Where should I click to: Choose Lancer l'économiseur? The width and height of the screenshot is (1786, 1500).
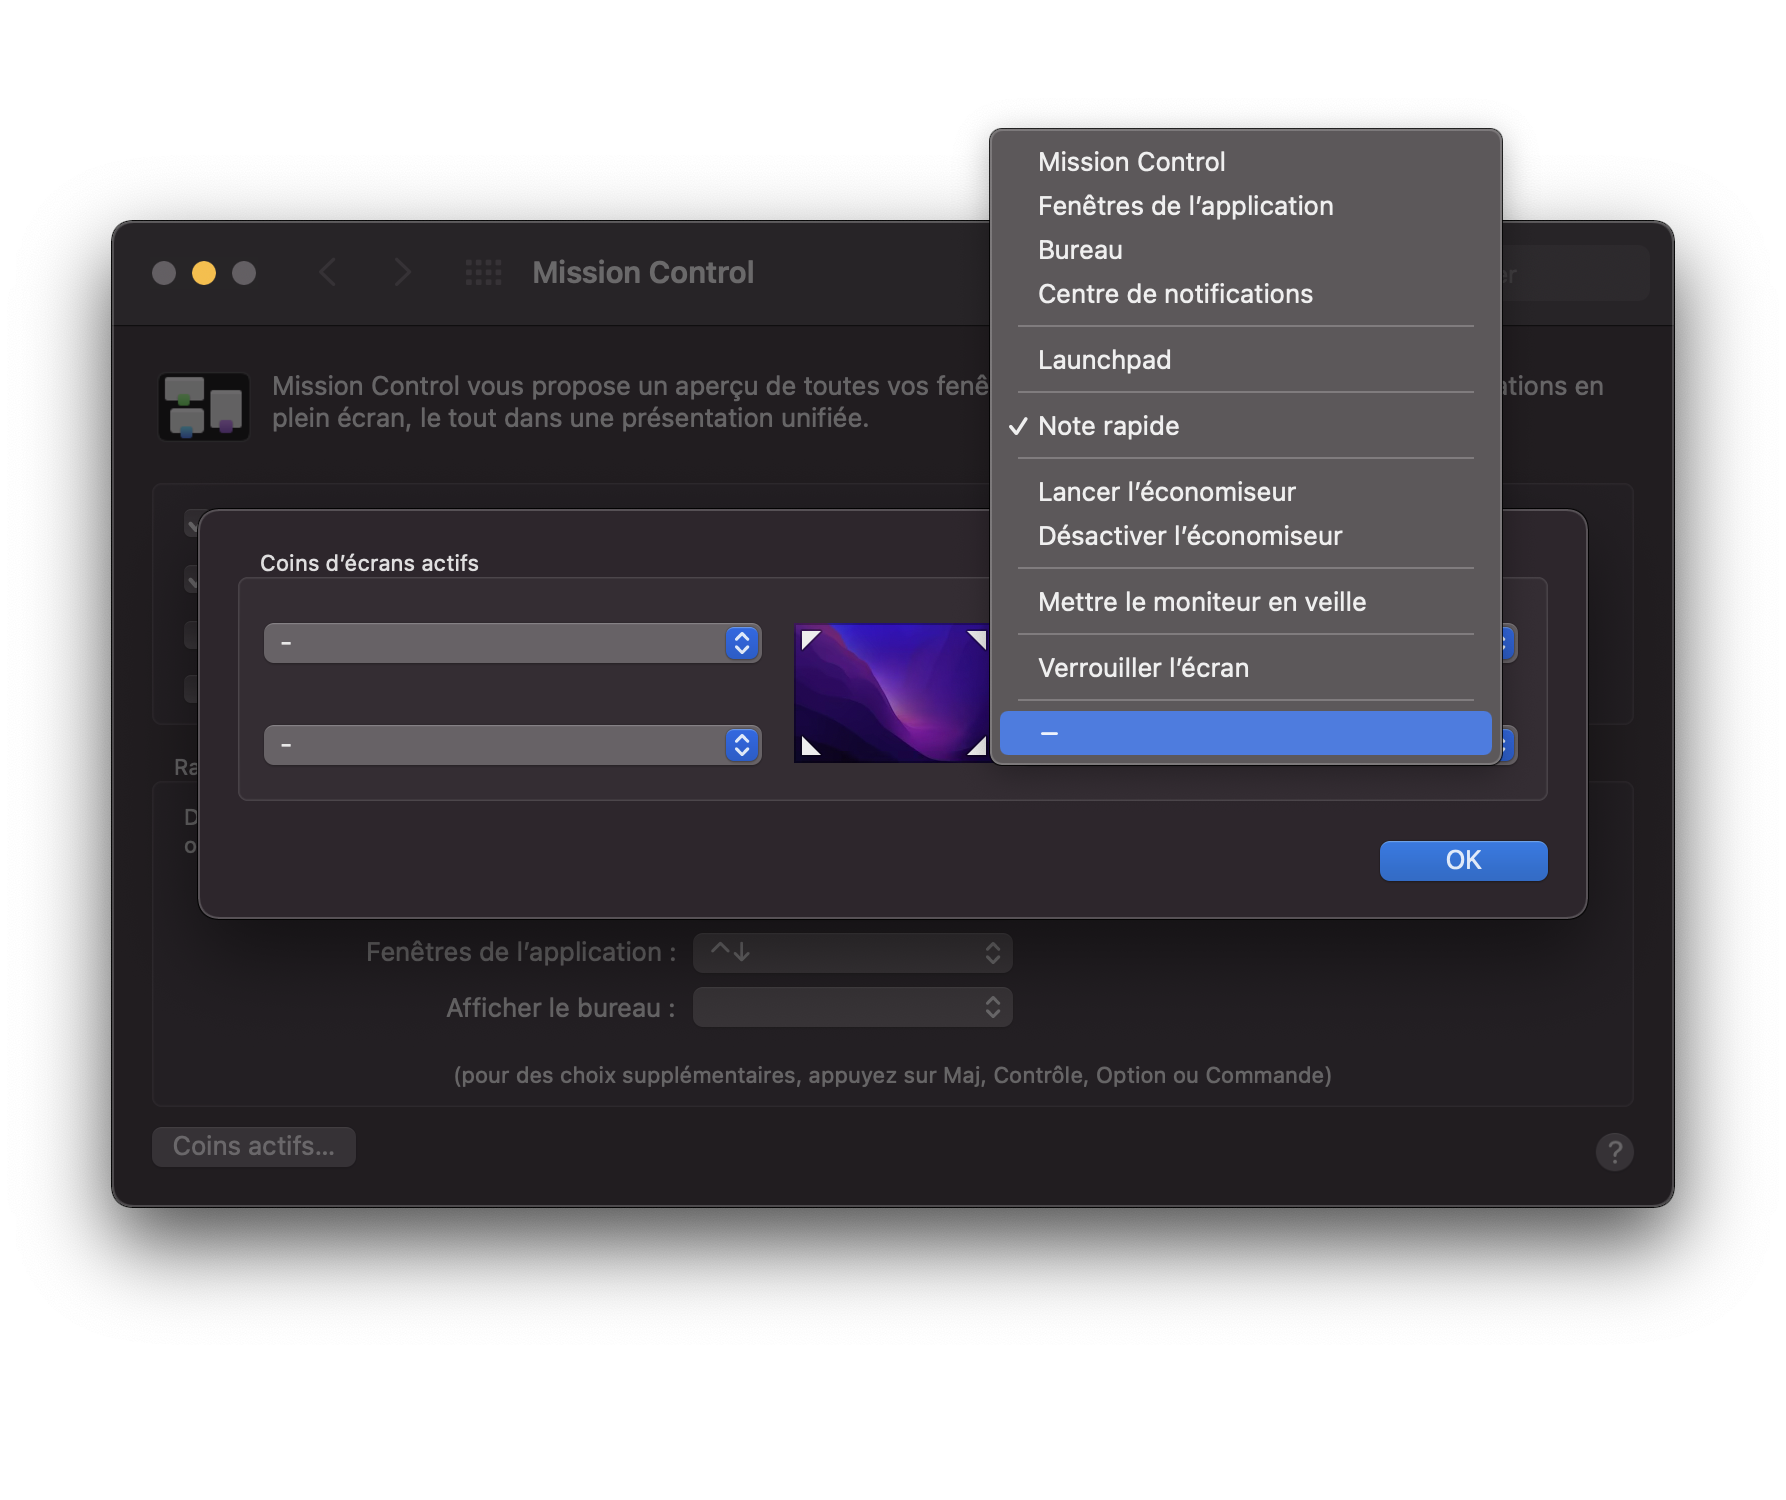tap(1245, 492)
